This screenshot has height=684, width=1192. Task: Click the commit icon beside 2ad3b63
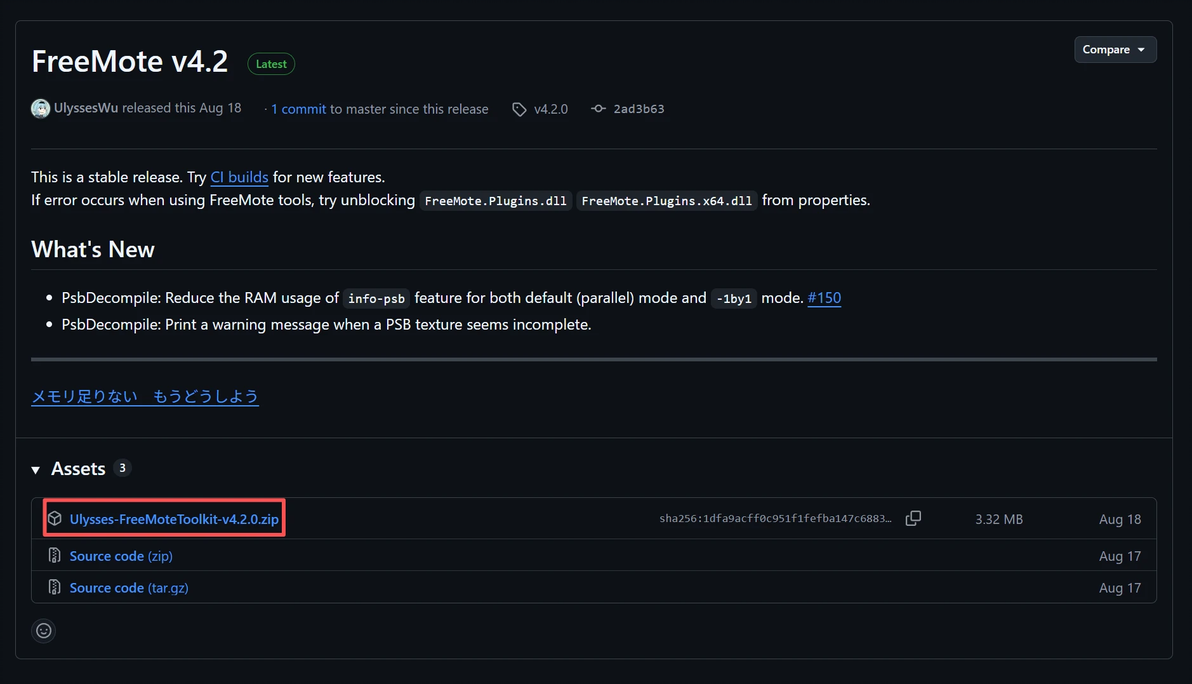(598, 109)
